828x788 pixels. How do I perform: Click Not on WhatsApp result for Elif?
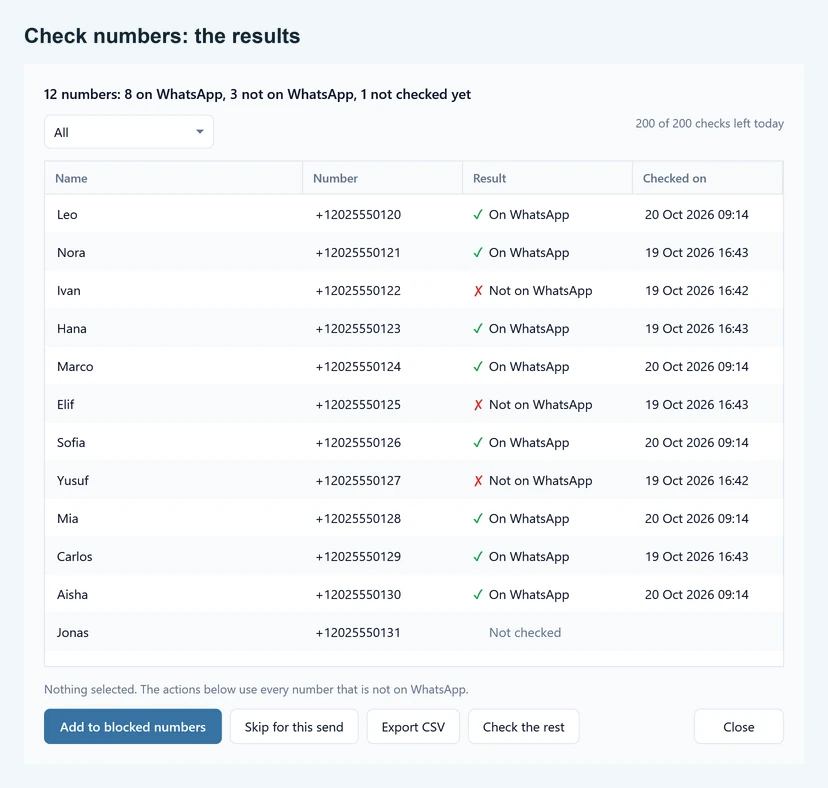click(541, 405)
